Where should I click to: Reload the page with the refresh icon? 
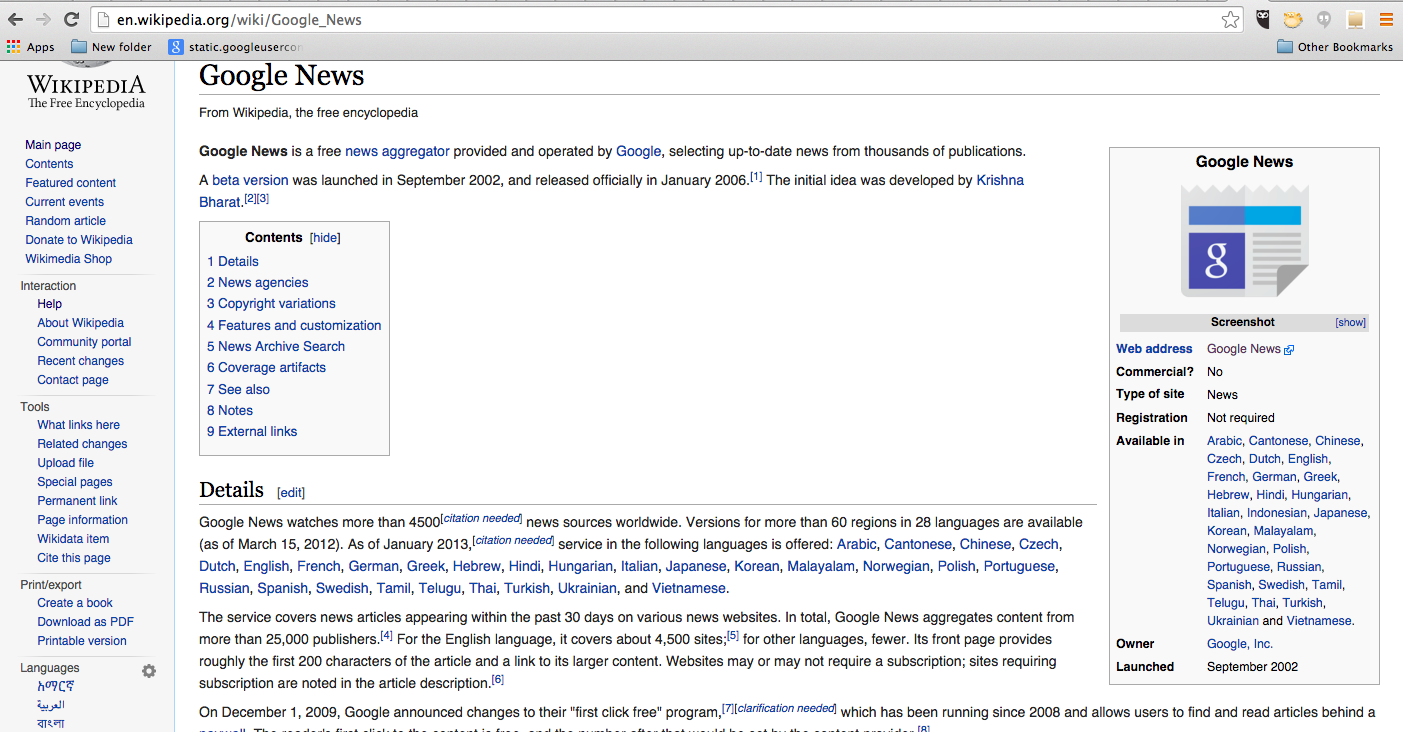(x=71, y=19)
